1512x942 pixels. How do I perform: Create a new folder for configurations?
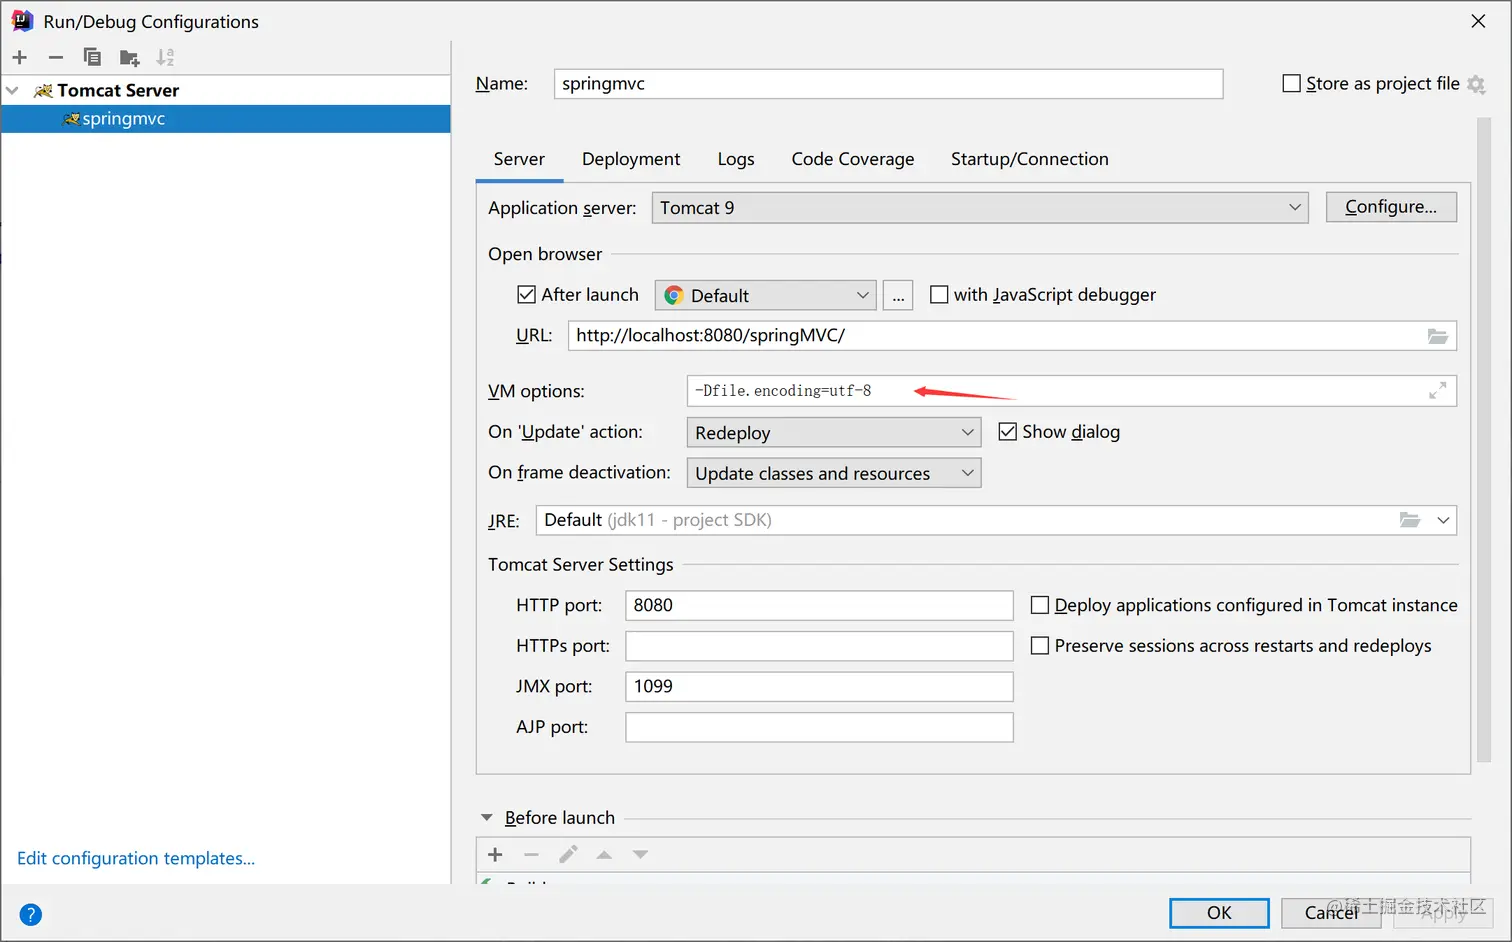129,58
